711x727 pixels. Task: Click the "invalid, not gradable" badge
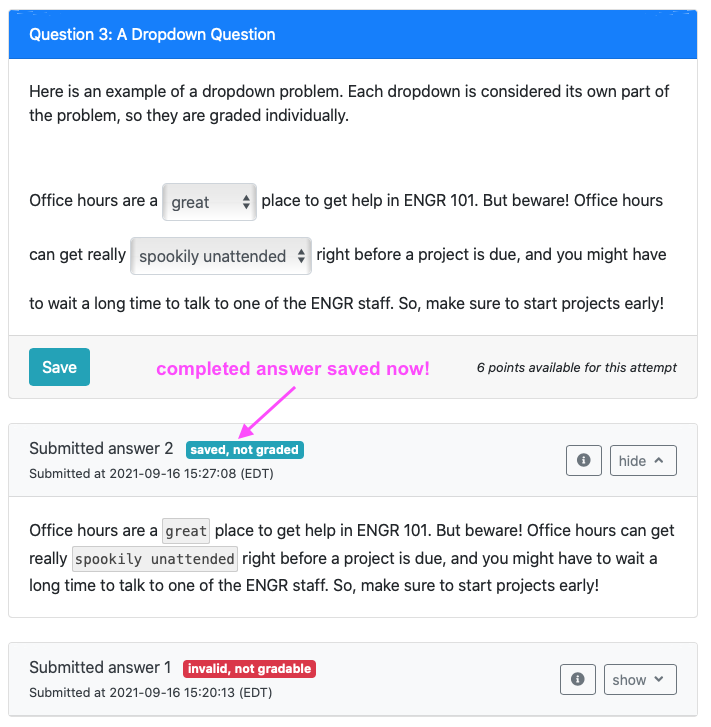coord(250,669)
